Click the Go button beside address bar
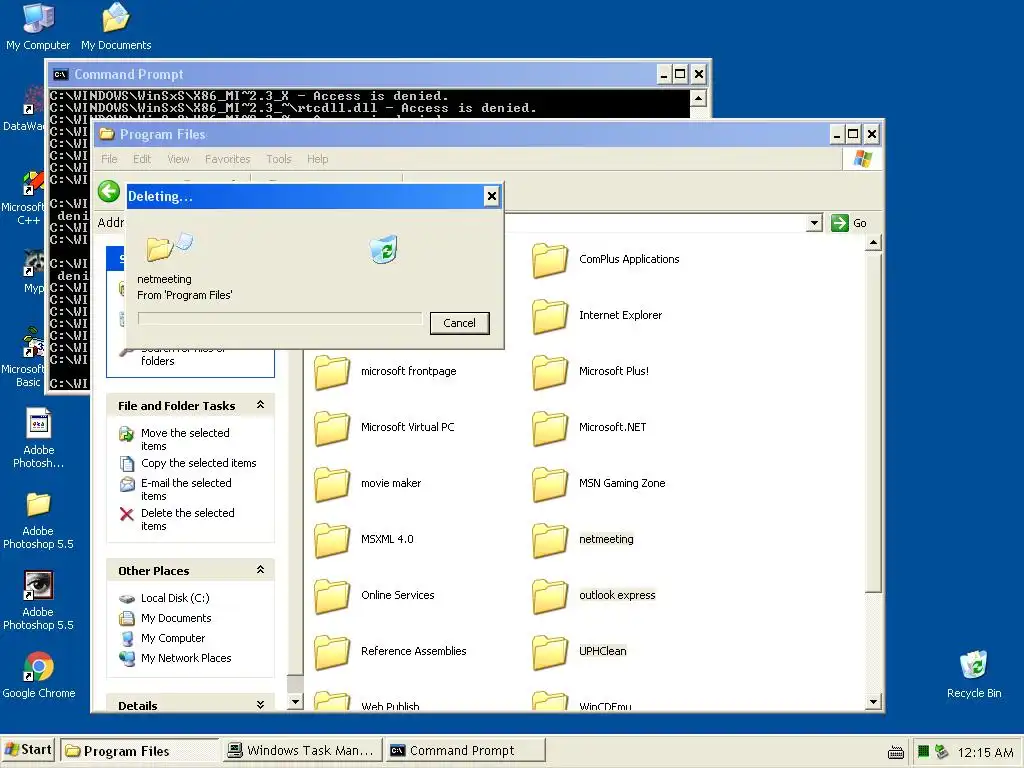The height and width of the screenshot is (768, 1024). coord(849,223)
